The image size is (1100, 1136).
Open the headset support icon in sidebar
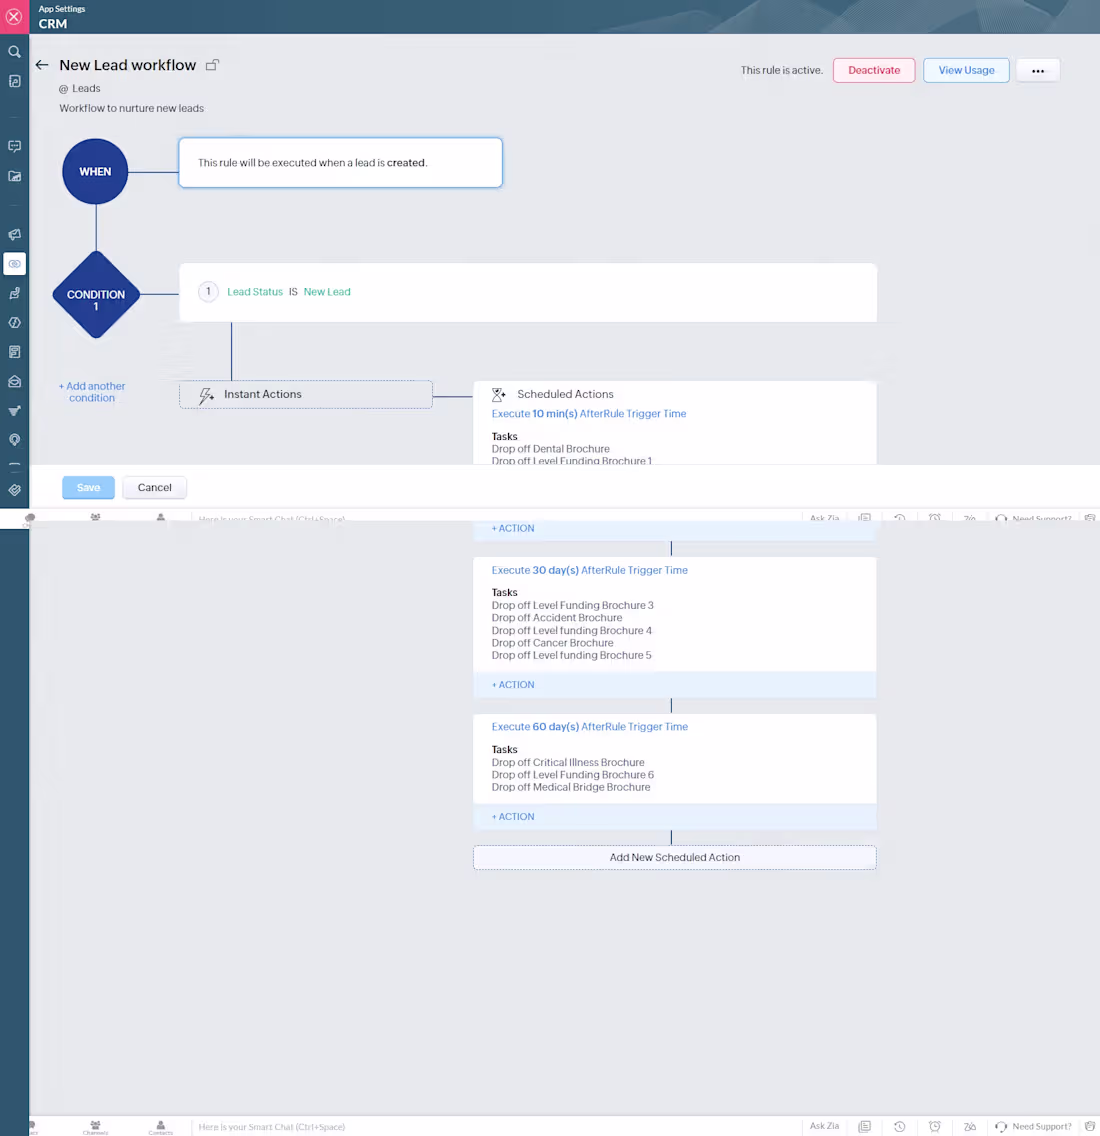pyautogui.click(x=14, y=440)
